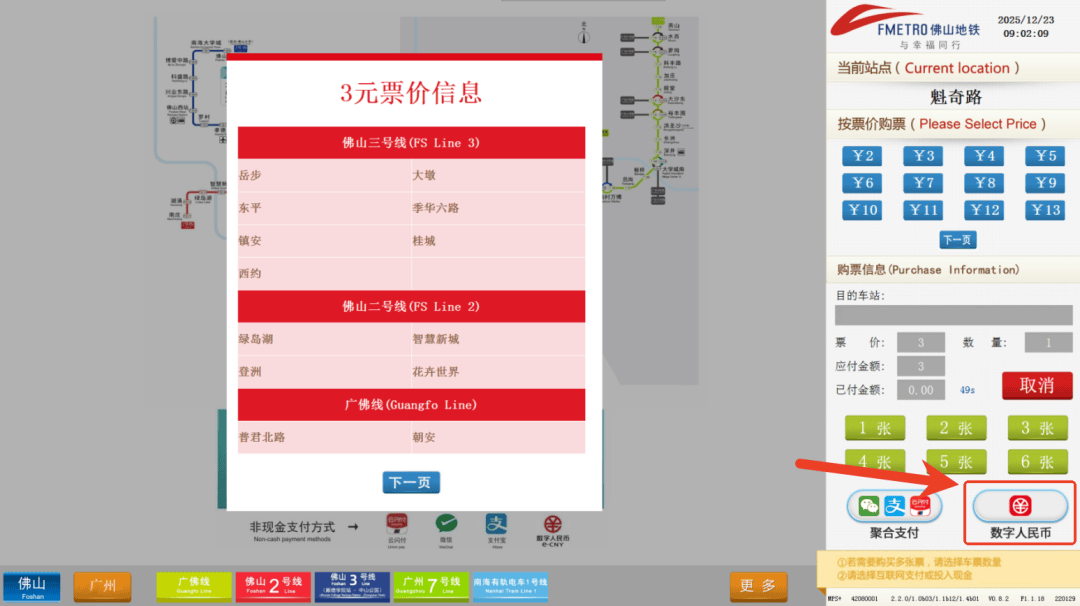Select station 登洲 in the list
The width and height of the screenshot is (1080, 606).
[324, 372]
